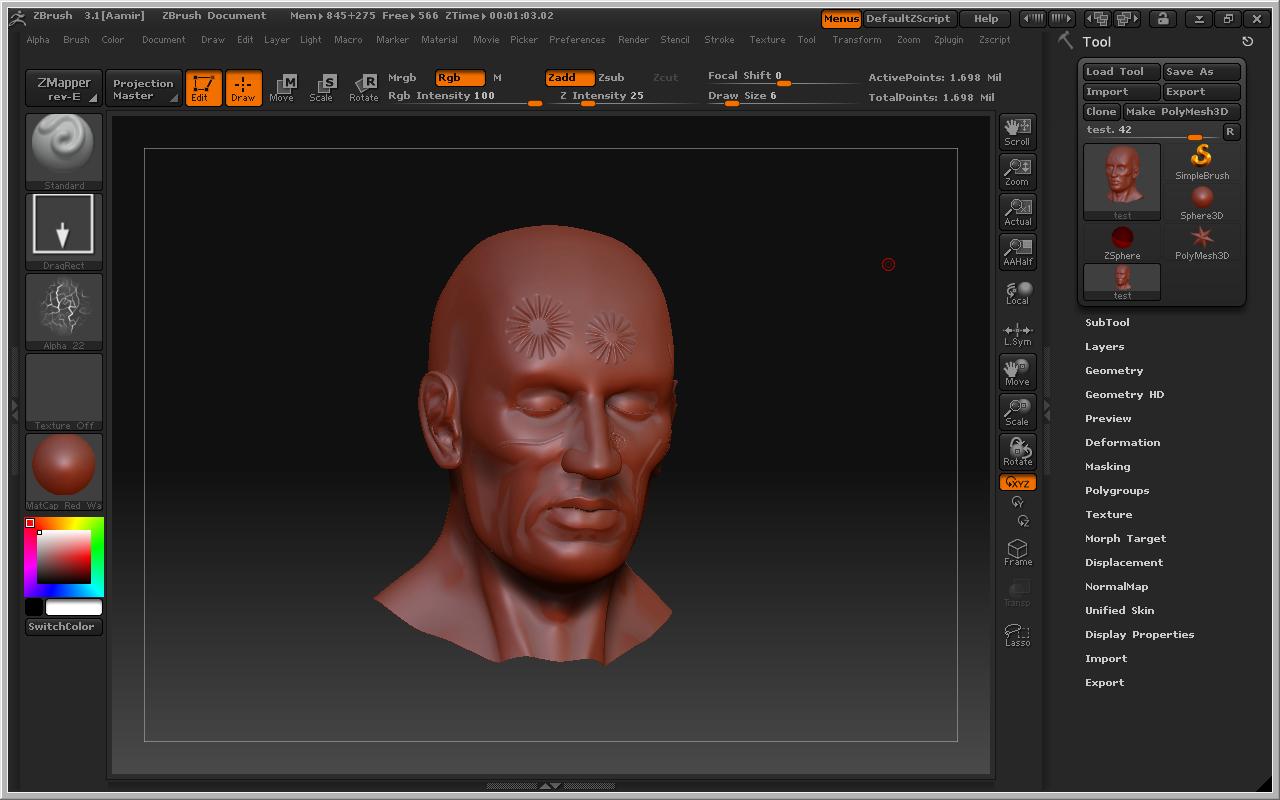Screen dimensions: 1280x800
Task: Select the Scroll canvas icon
Action: click(1017, 131)
